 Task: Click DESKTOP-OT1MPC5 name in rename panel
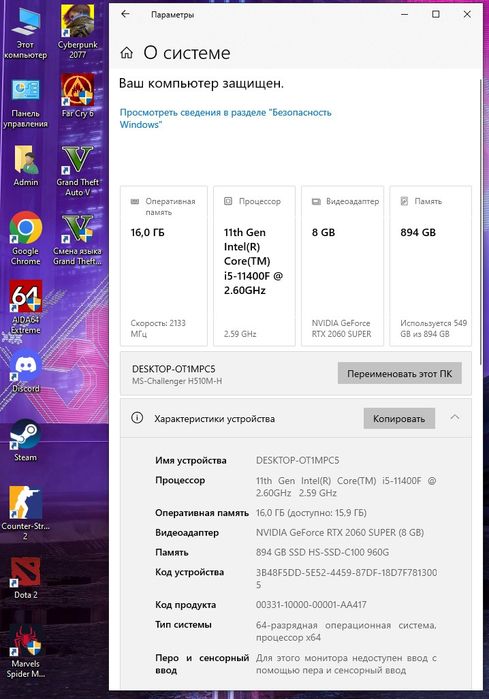click(173, 369)
